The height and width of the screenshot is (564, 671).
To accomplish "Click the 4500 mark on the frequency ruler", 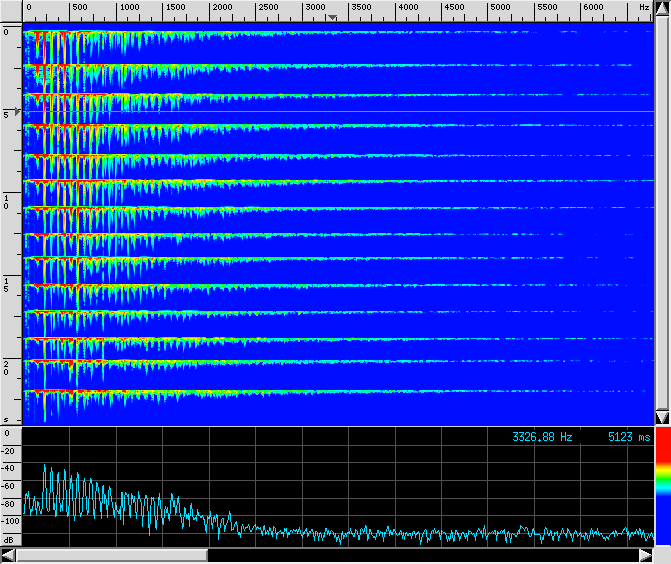I will (x=454, y=8).
